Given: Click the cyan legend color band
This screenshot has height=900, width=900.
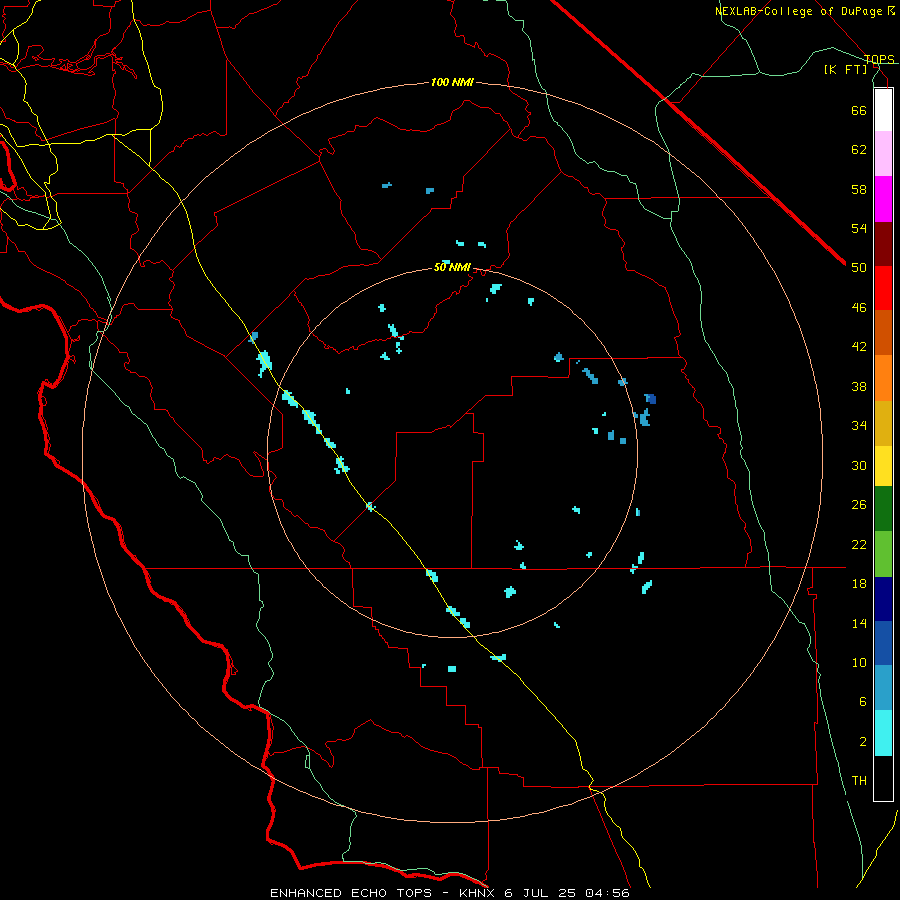Looking at the screenshot, I should (x=883, y=733).
